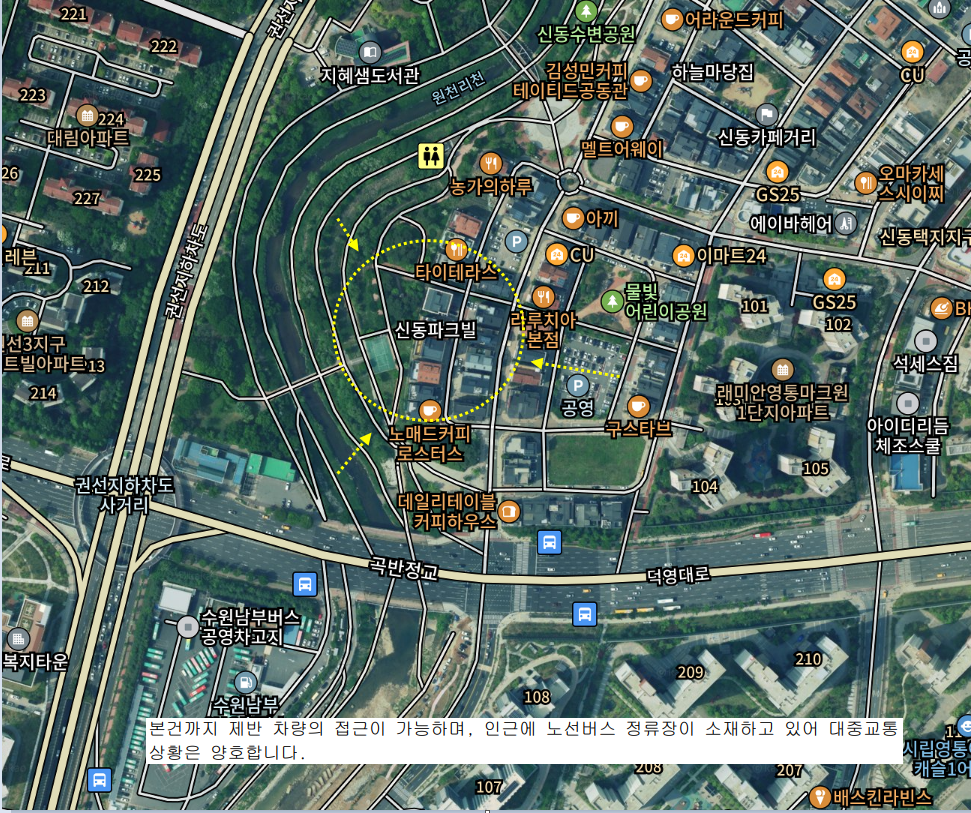Image resolution: width=971 pixels, height=813 pixels.
Task: Click the 오마카세 스시찌 restaurant icon
Action: tap(866, 183)
